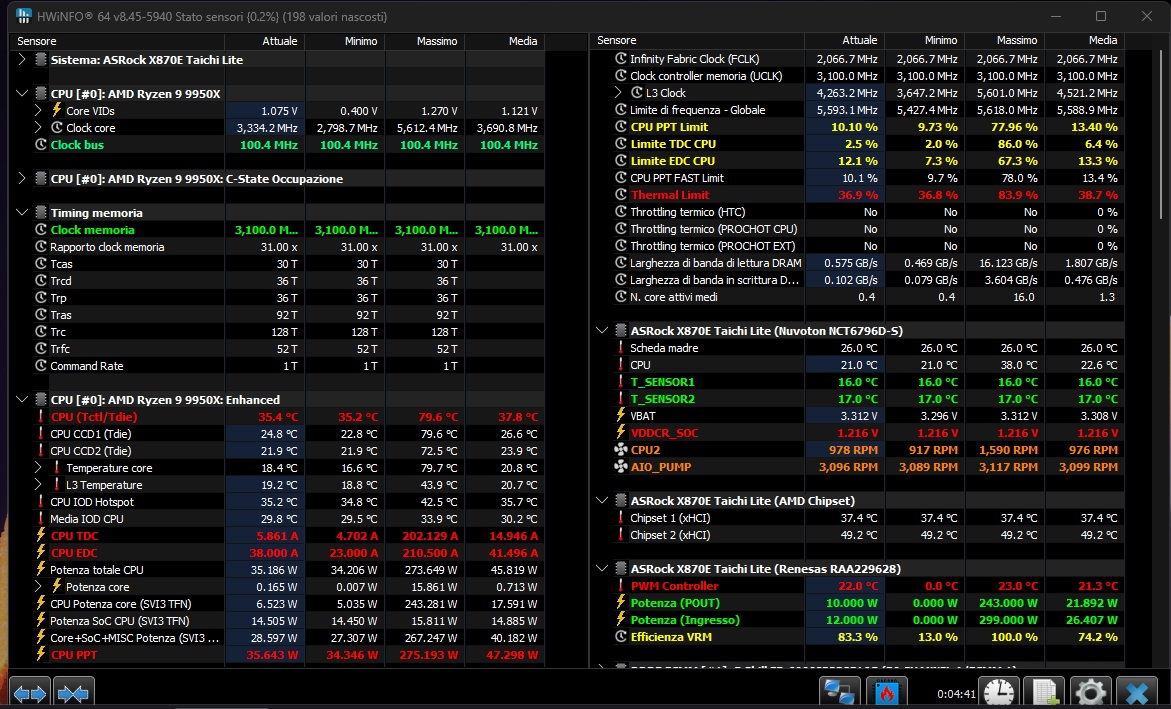This screenshot has height=709, width=1171.
Task: Start logging with the sheet icon
Action: pos(1043,693)
